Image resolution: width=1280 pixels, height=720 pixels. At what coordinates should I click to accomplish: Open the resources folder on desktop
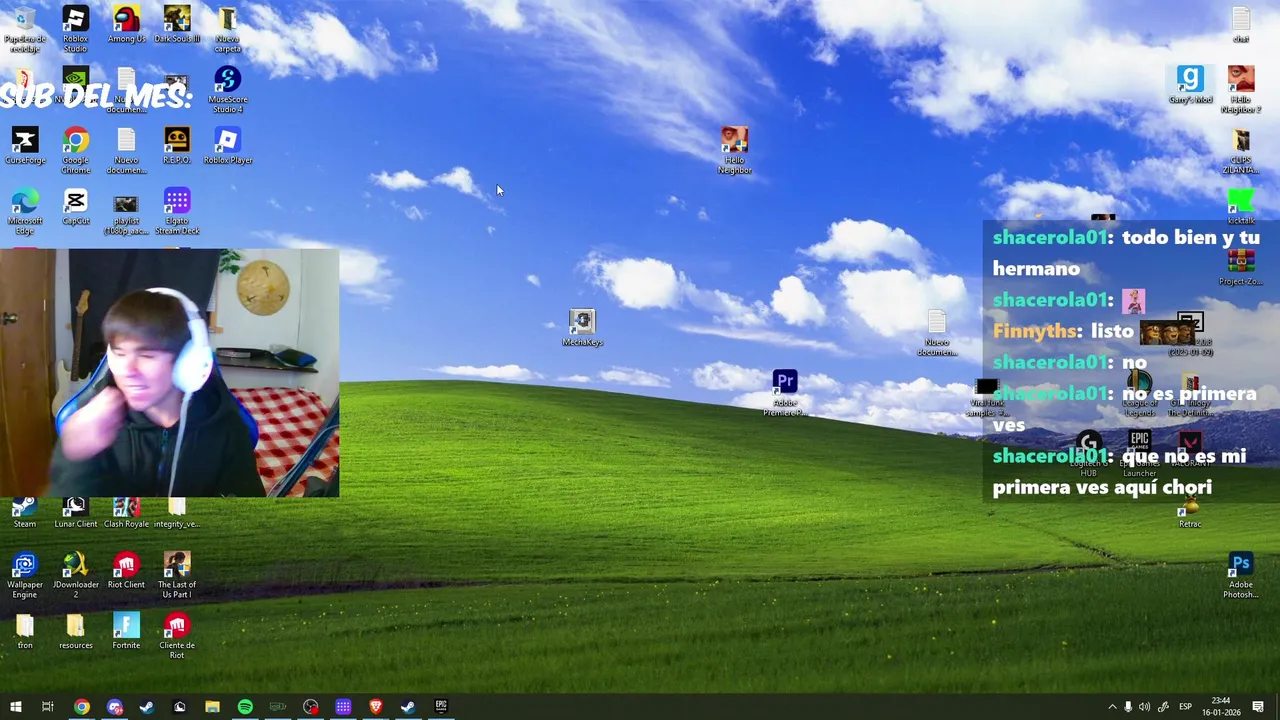point(75,631)
